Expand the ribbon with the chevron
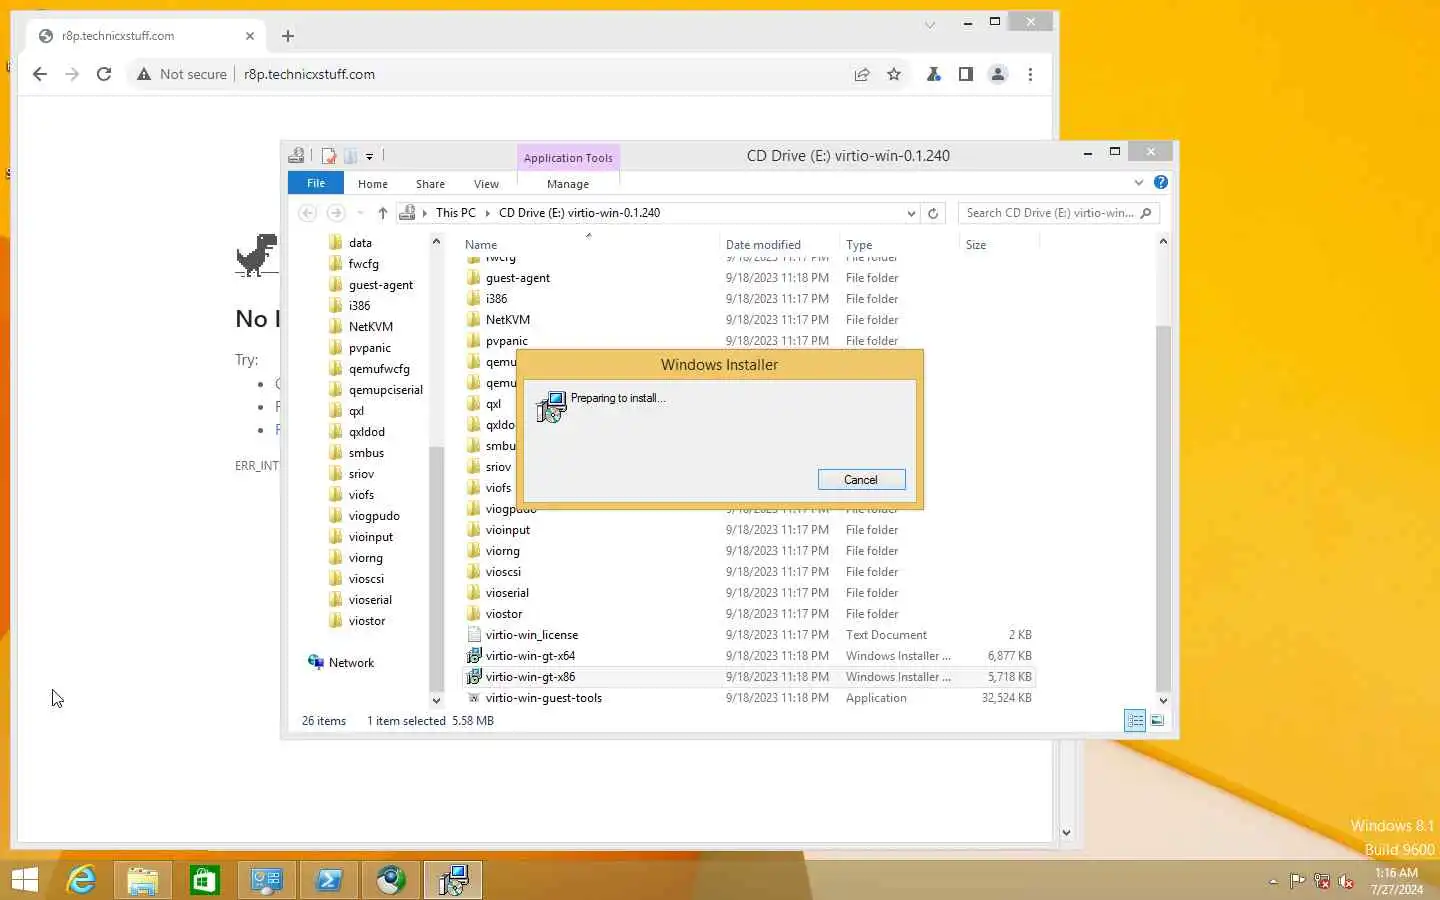This screenshot has width=1440, height=900. click(1138, 182)
